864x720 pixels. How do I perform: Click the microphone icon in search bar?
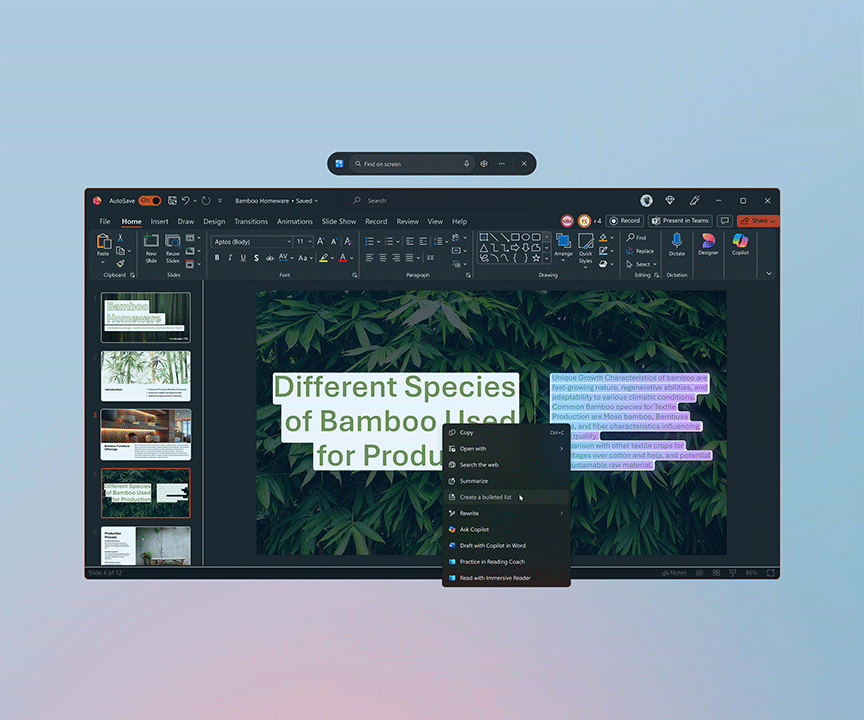point(466,164)
